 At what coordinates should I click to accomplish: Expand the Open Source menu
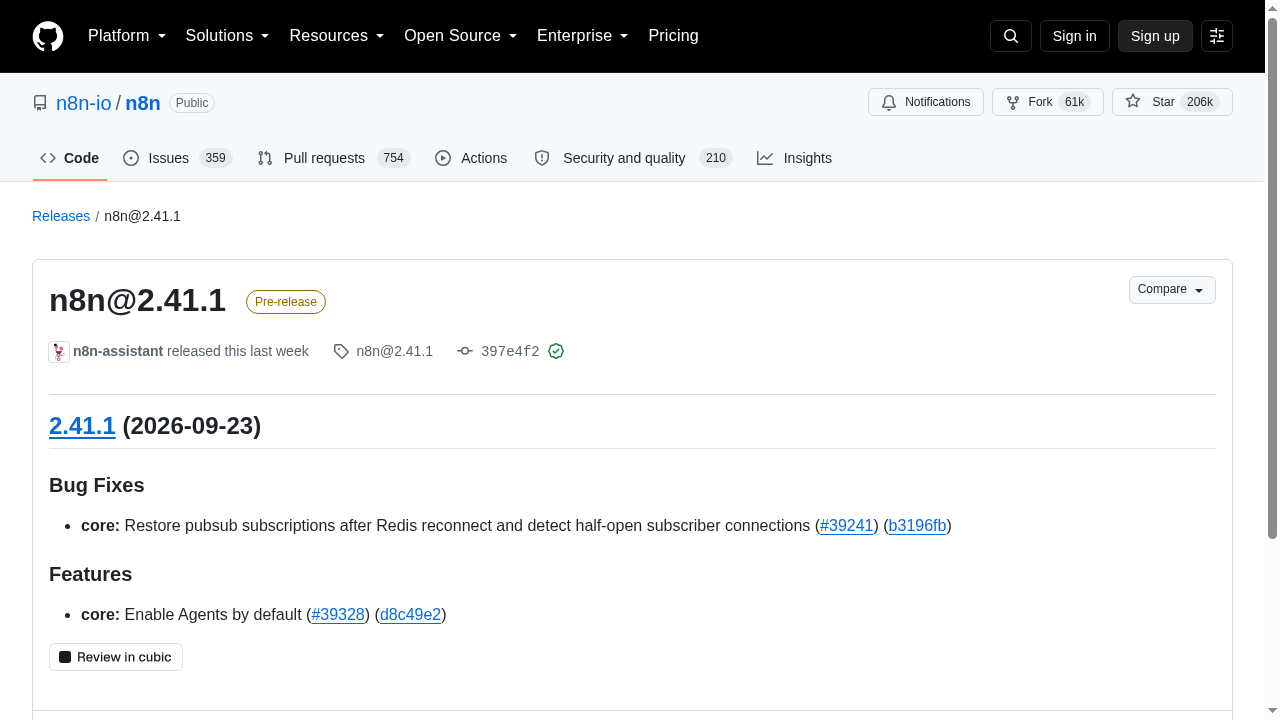point(461,36)
